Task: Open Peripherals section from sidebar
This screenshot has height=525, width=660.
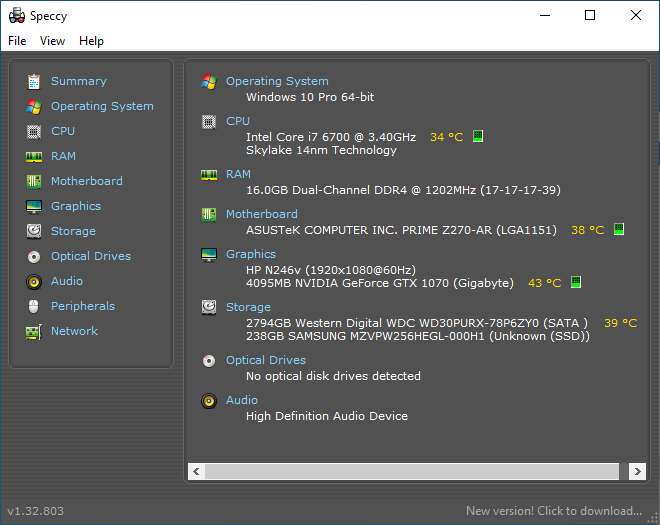Action: [x=83, y=306]
